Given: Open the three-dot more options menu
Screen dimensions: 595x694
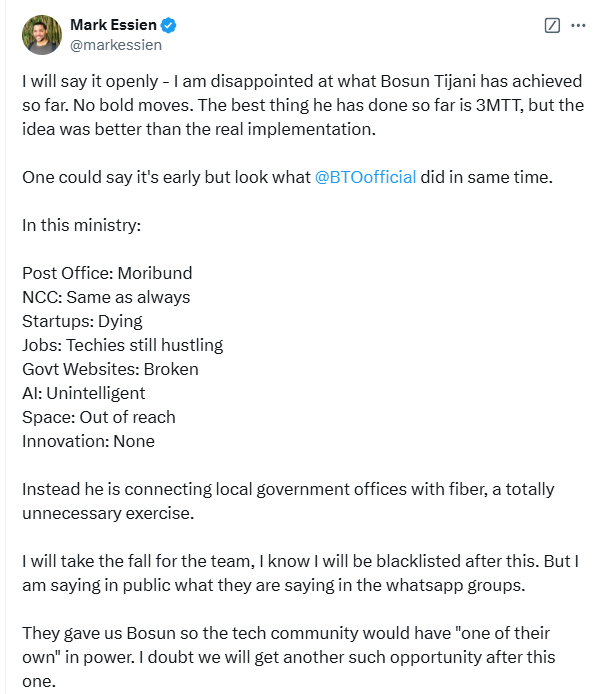Looking at the screenshot, I should (578, 25).
